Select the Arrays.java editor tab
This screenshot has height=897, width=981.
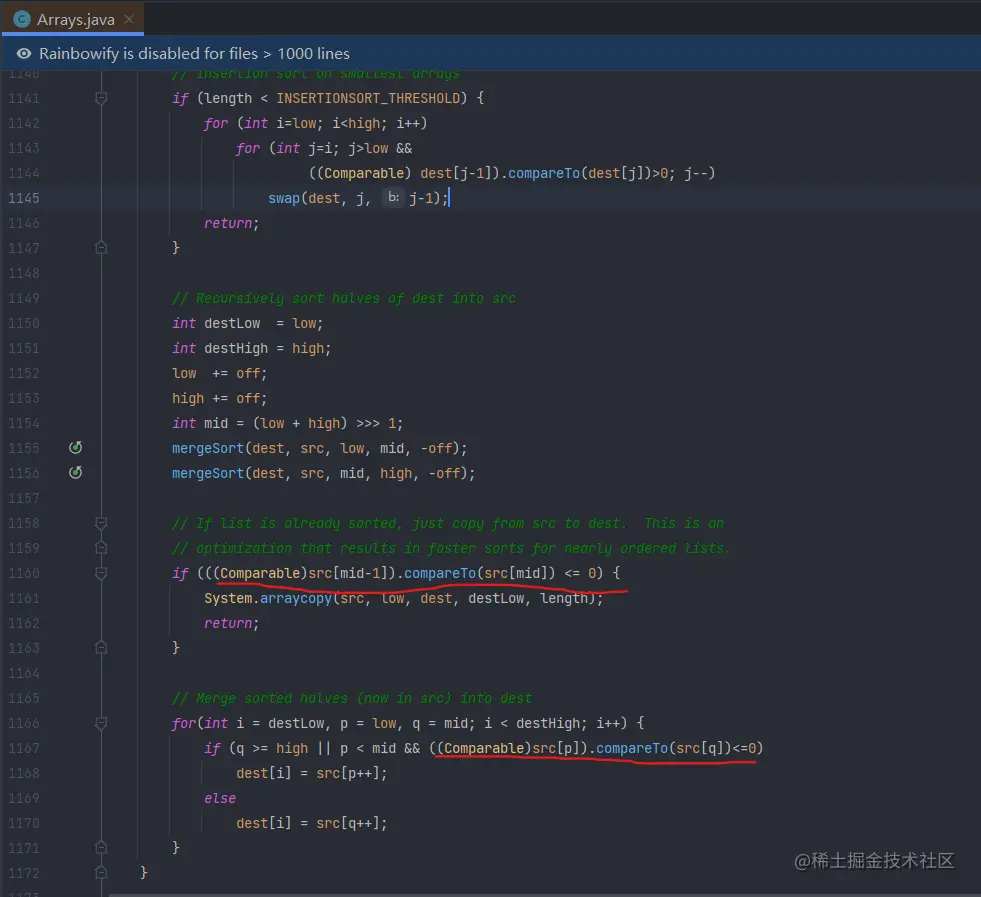pyautogui.click(x=73, y=19)
